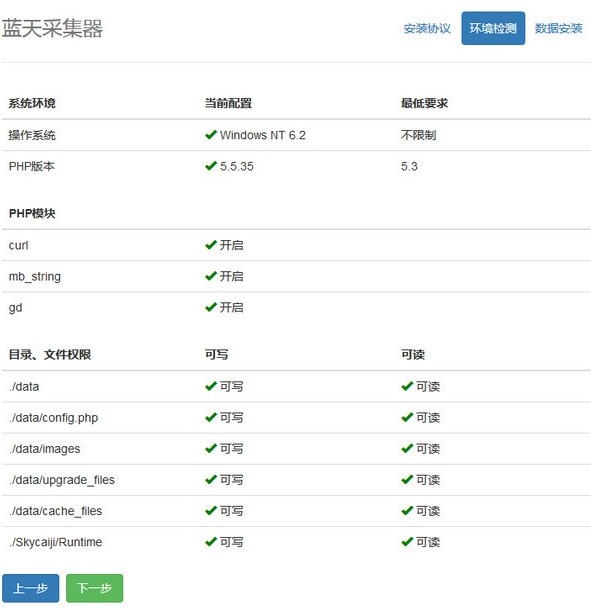Select the 环境检测 tab
This screenshot has height=610, width=591.
pos(493,28)
